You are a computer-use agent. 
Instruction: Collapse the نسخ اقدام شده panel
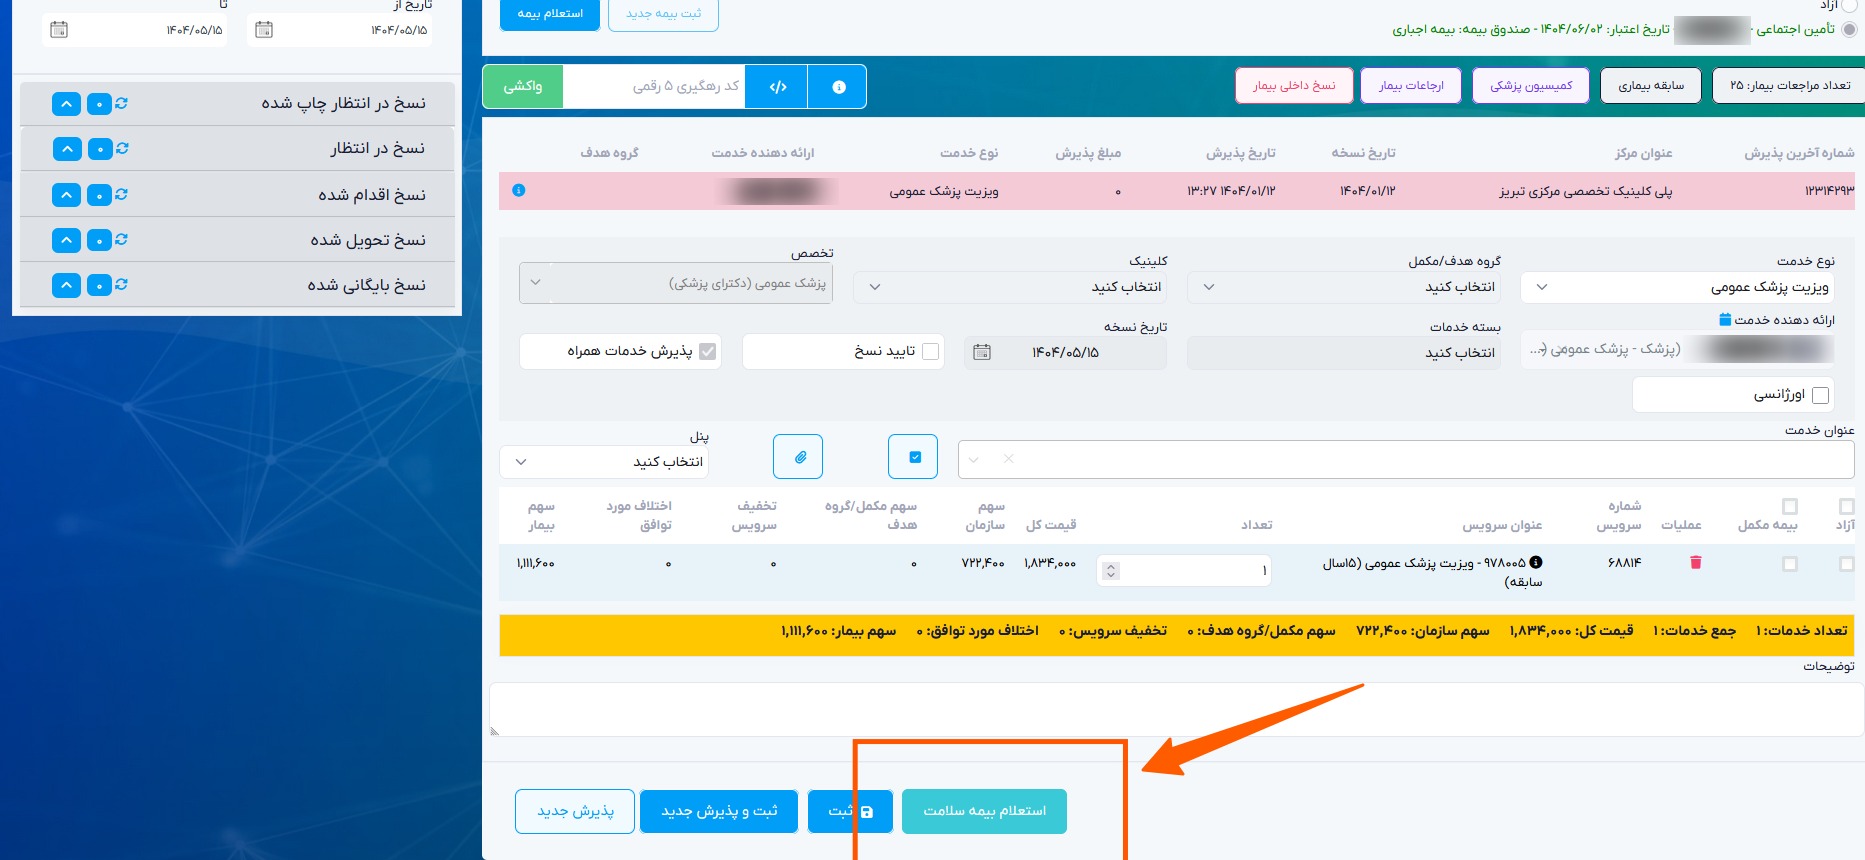coord(66,195)
